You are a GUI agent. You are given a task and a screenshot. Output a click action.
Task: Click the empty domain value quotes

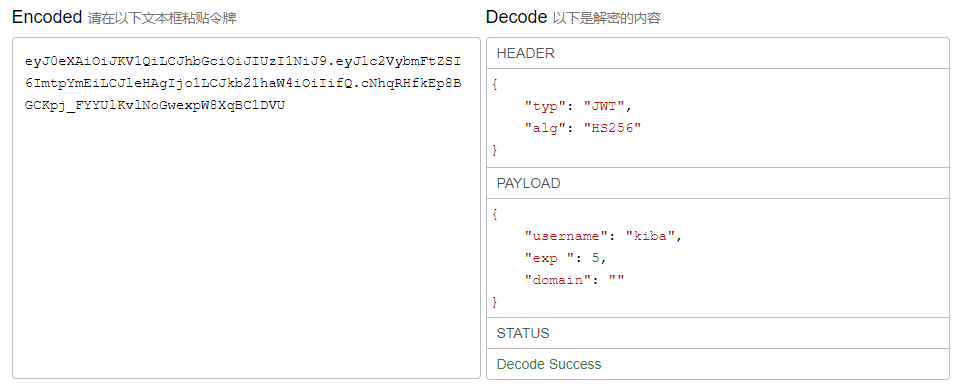tap(616, 280)
